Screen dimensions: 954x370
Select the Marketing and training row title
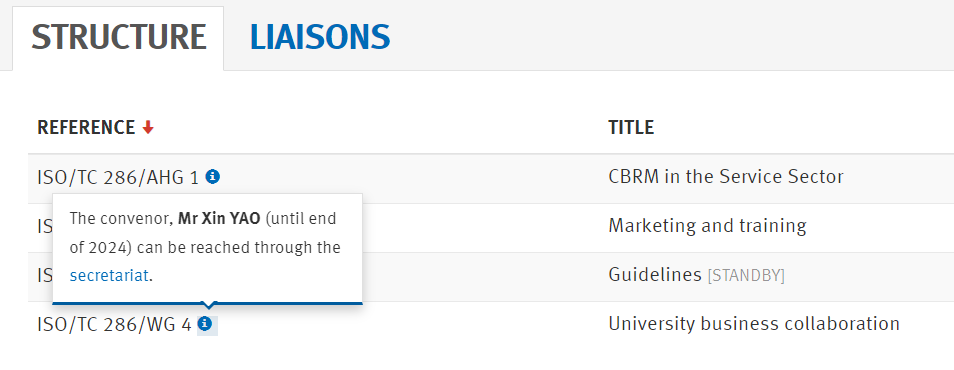coord(707,226)
